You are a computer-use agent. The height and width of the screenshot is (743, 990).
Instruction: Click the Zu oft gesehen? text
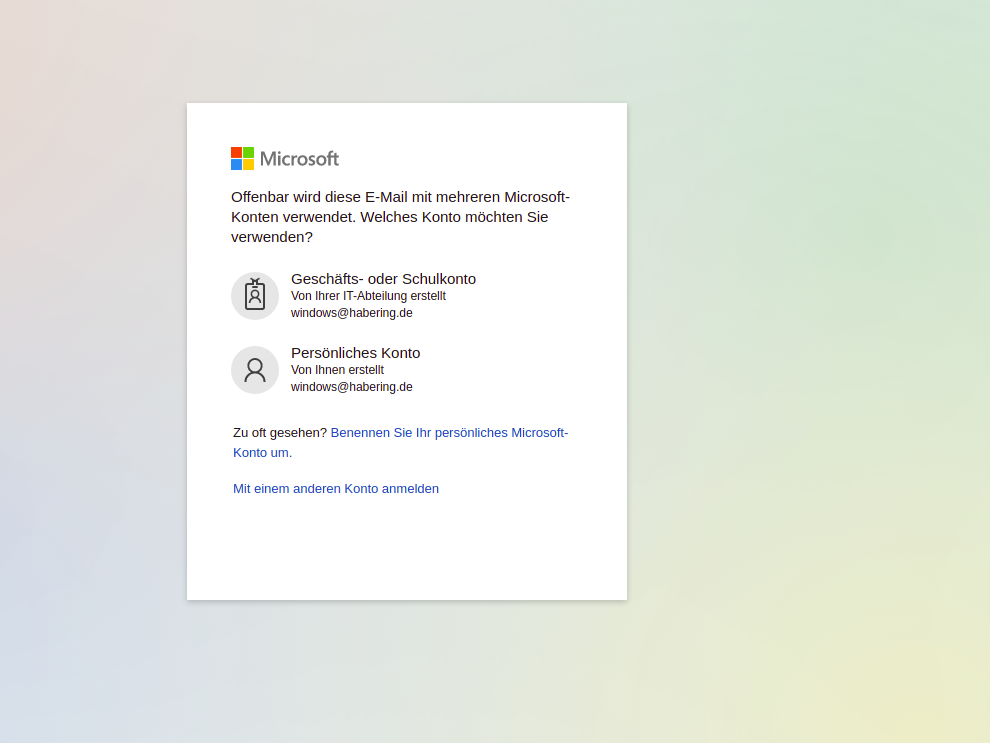click(280, 433)
